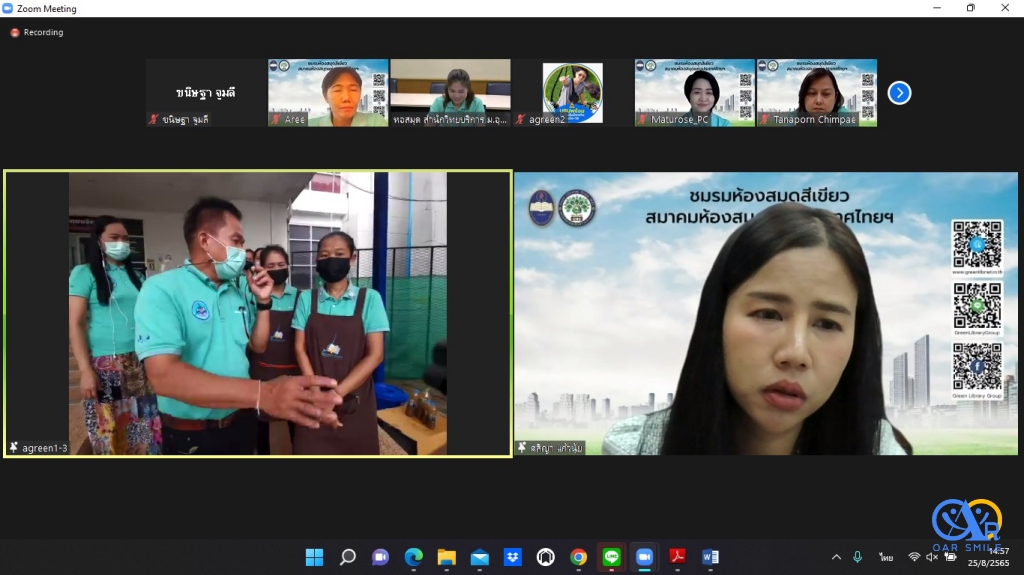This screenshot has width=1024, height=575.
Task: Open the Windows Start menu
Action: tap(314, 557)
